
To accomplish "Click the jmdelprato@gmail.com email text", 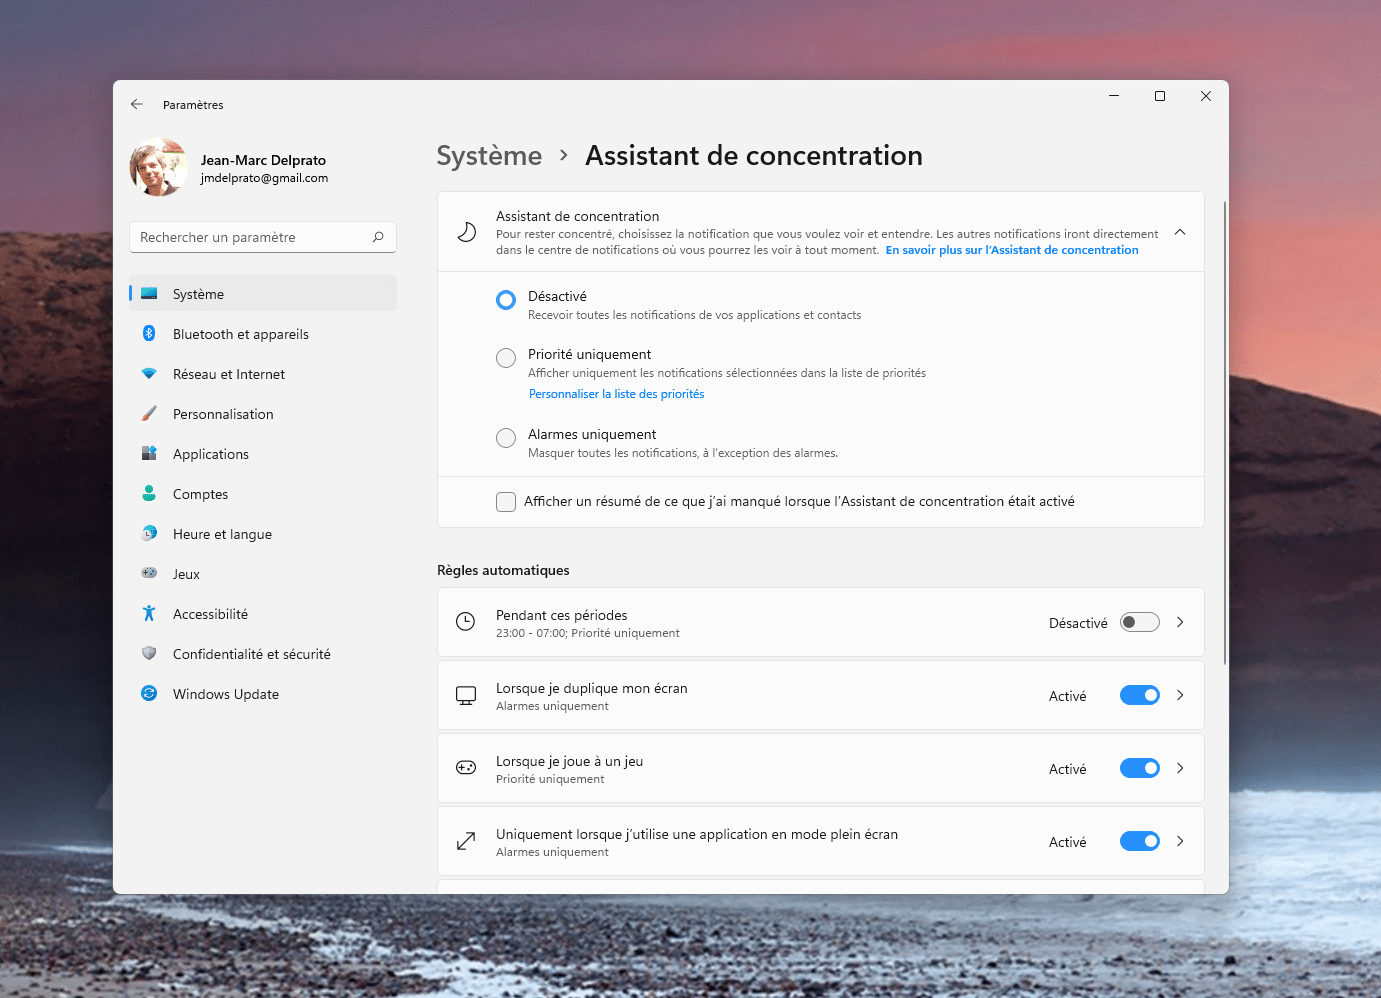I will point(264,178).
